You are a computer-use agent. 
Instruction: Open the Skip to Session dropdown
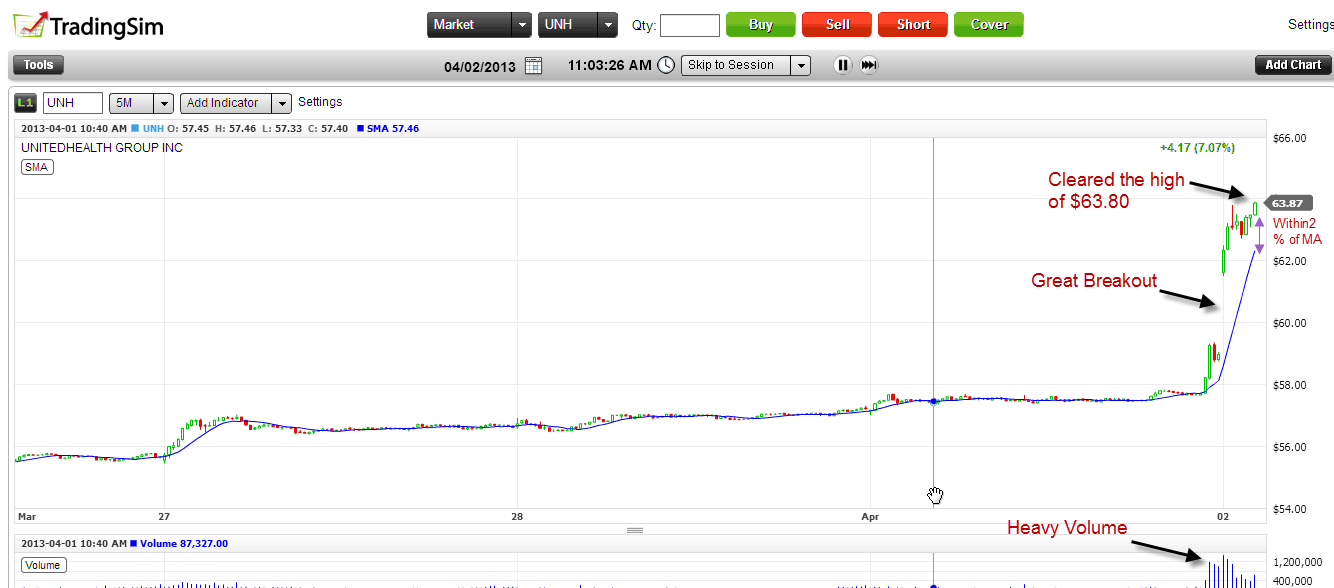745,65
